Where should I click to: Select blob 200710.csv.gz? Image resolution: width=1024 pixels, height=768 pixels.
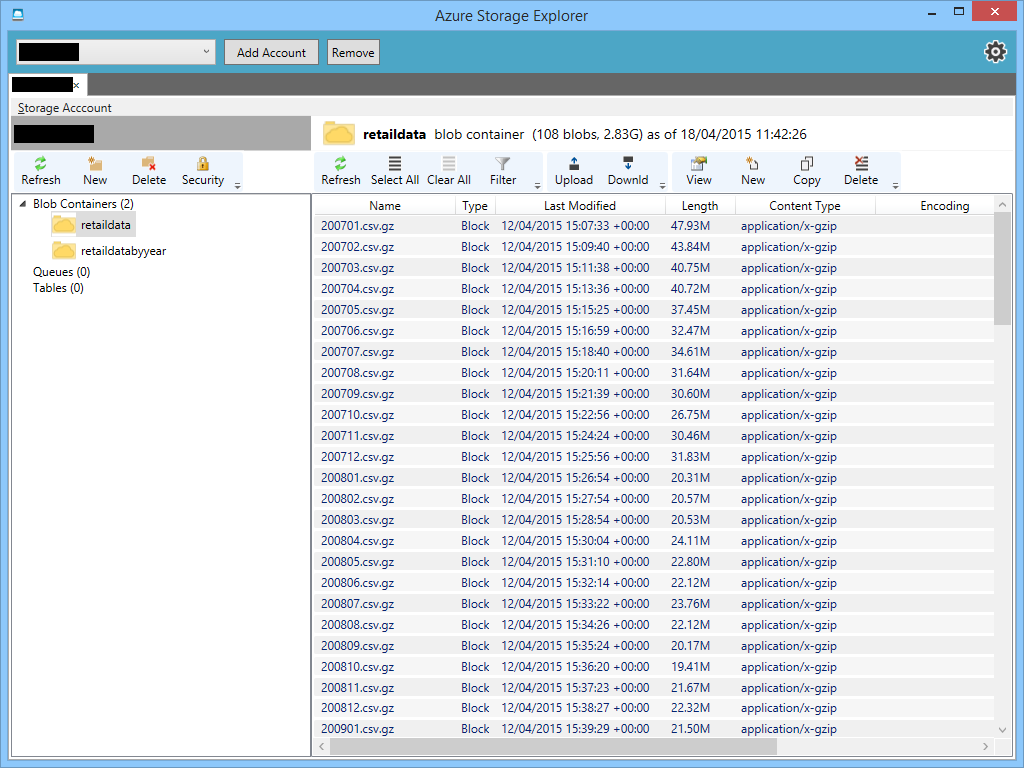pyautogui.click(x=654, y=415)
